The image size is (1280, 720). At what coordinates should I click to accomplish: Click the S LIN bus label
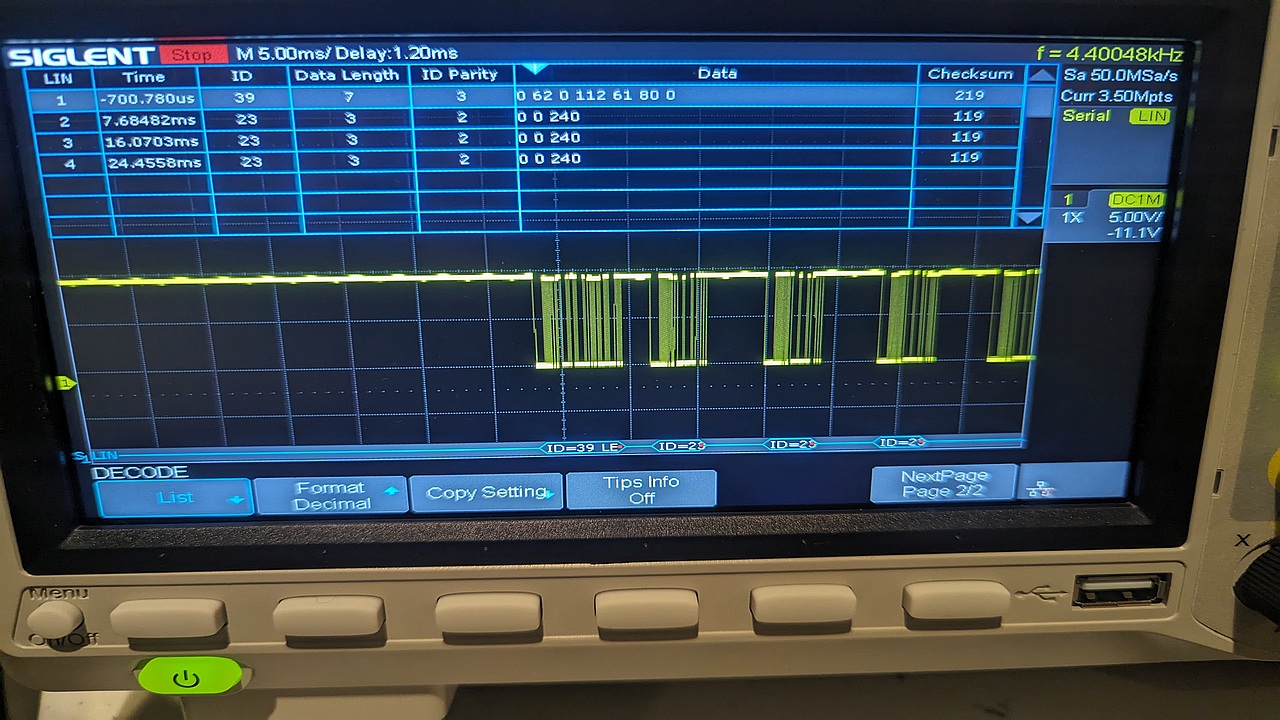coord(95,456)
